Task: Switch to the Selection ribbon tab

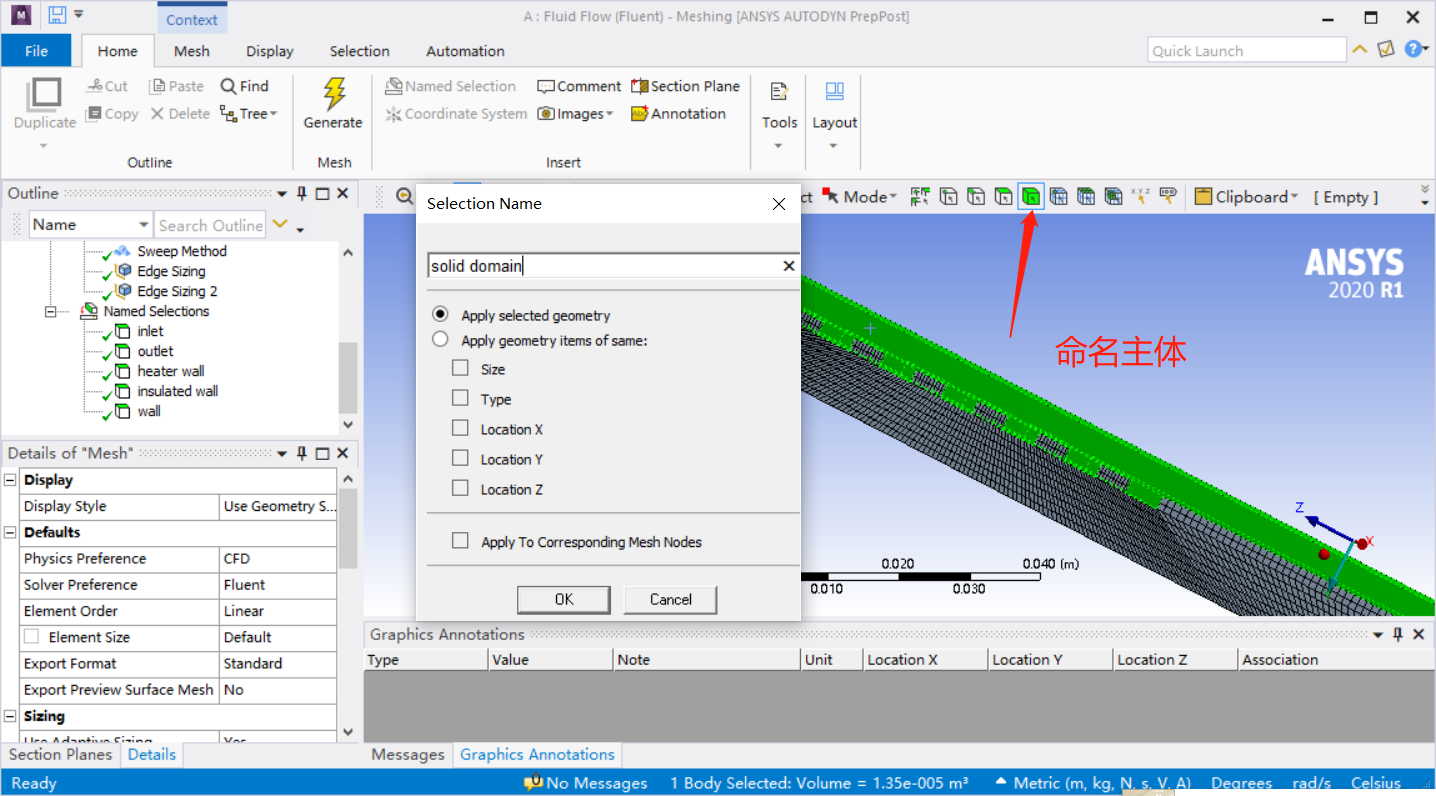Action: [x=360, y=51]
